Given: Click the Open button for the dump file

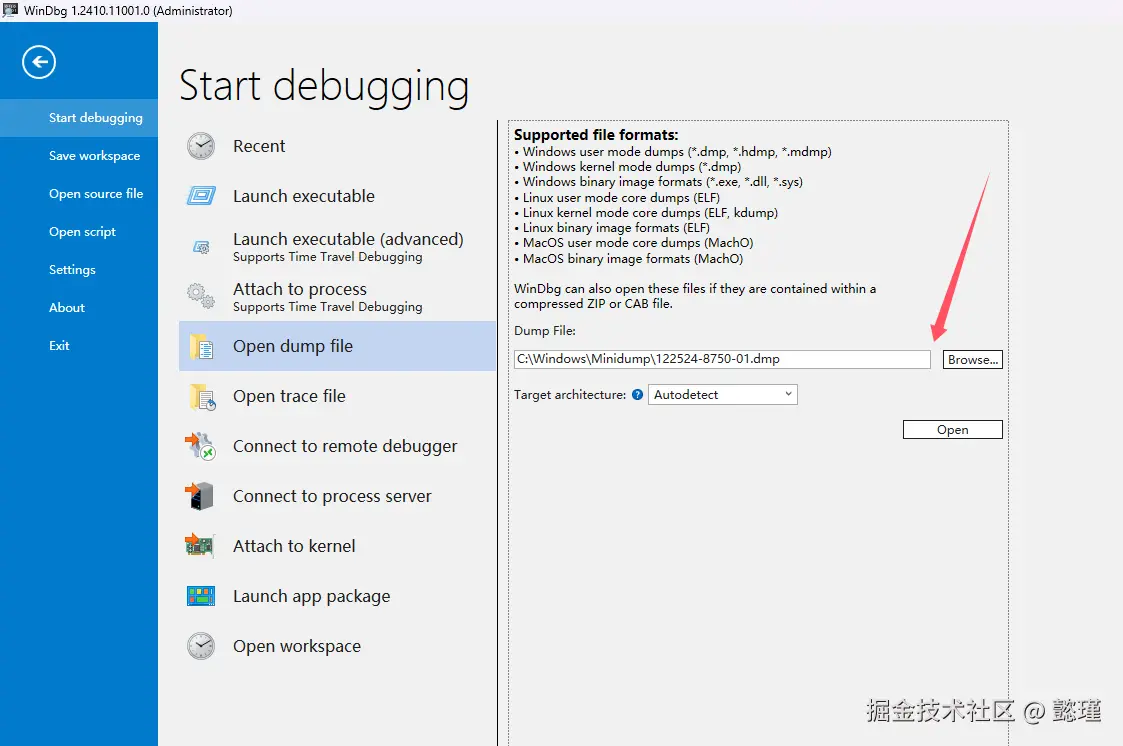Looking at the screenshot, I should coord(953,430).
